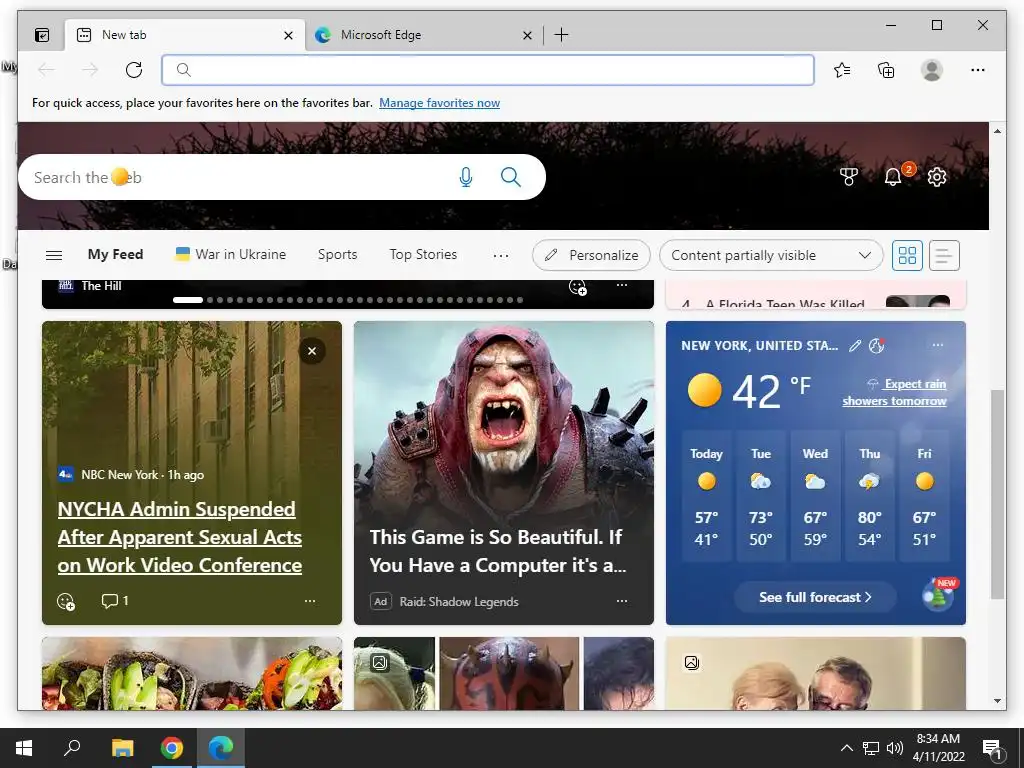Select Tuesday forecast column
The image size is (1024, 768).
[761, 496]
